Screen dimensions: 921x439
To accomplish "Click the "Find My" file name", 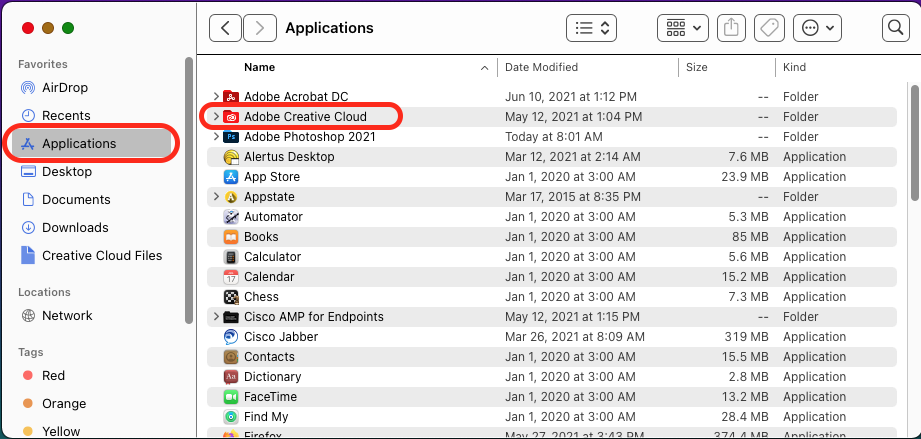I will tap(266, 417).
